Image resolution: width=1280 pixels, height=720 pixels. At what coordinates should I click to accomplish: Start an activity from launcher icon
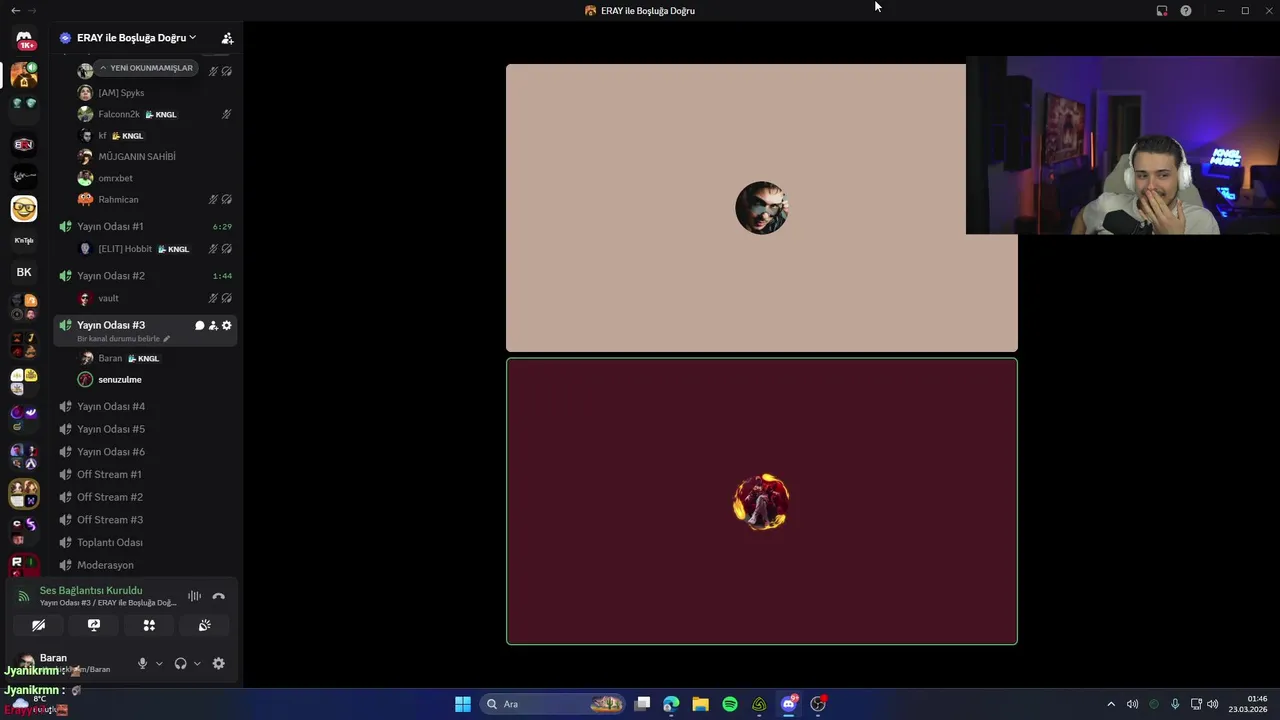tap(149, 625)
